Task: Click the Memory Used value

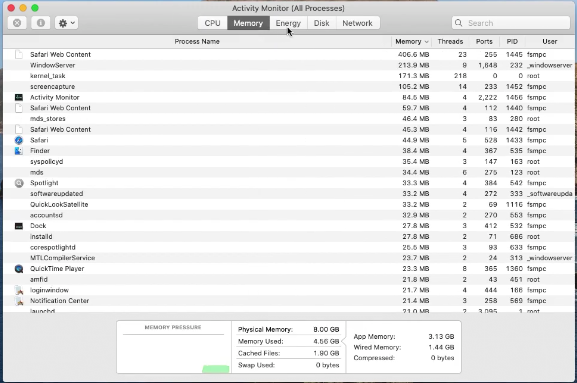Action: click(326, 341)
